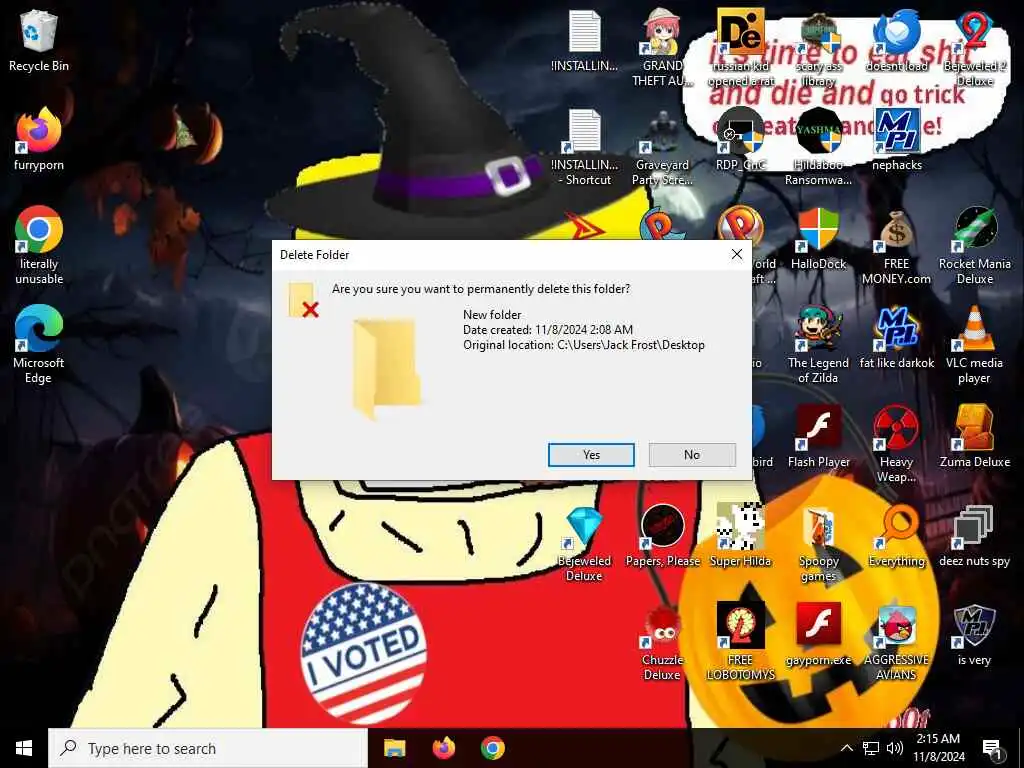Select the Firefox shortcut labeled furryporn
The image size is (1024, 768).
(x=39, y=139)
